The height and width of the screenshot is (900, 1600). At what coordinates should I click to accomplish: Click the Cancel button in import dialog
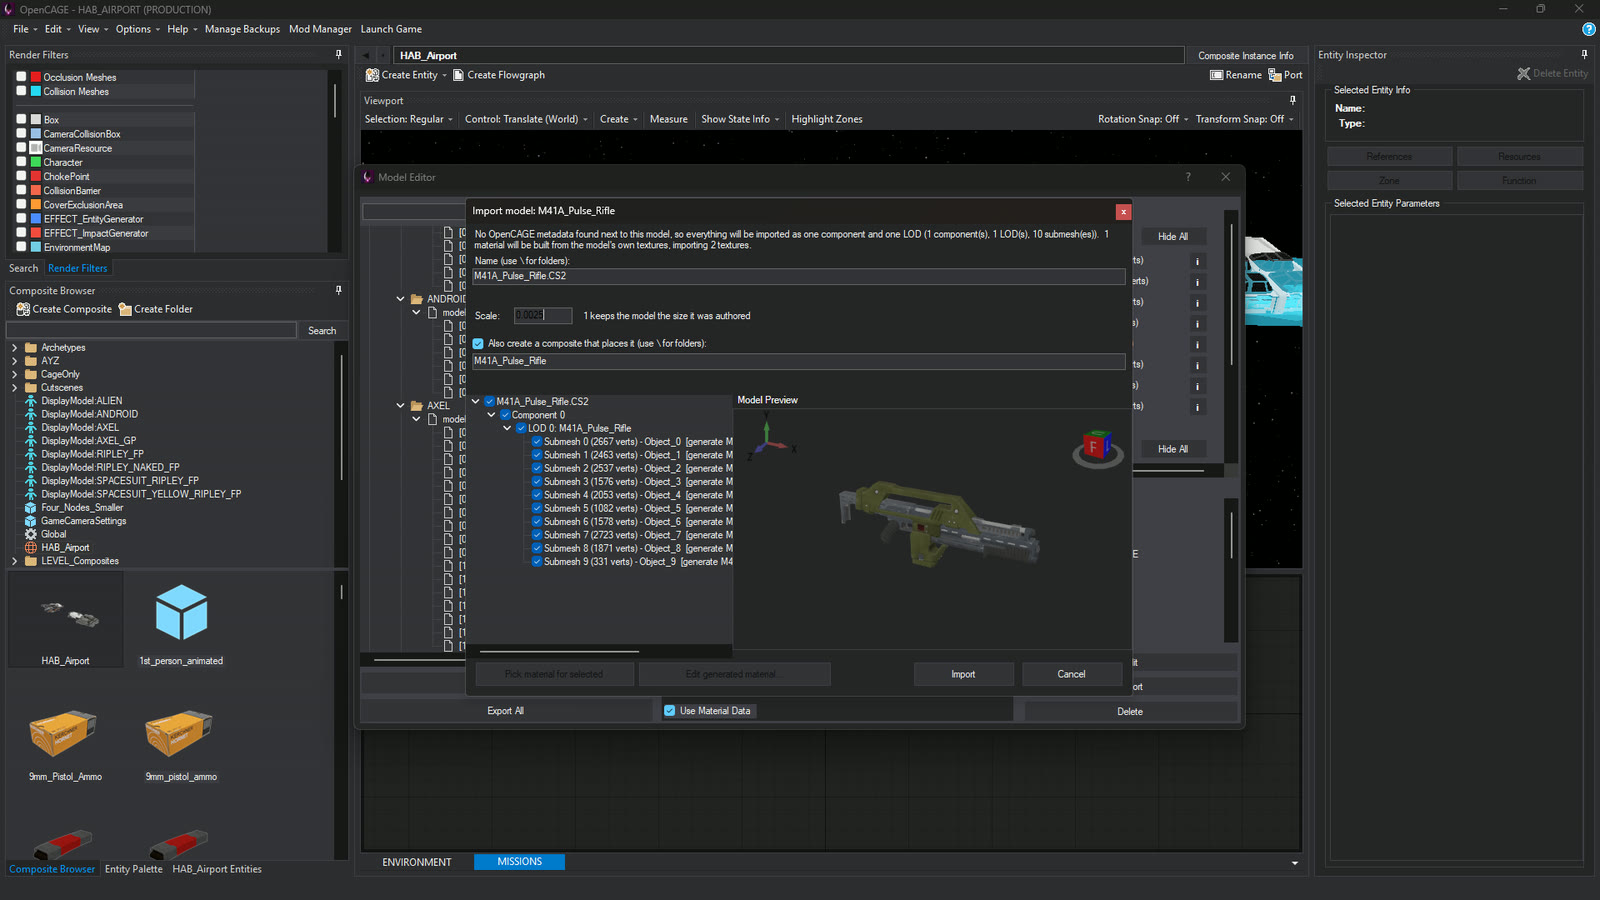(x=1071, y=674)
